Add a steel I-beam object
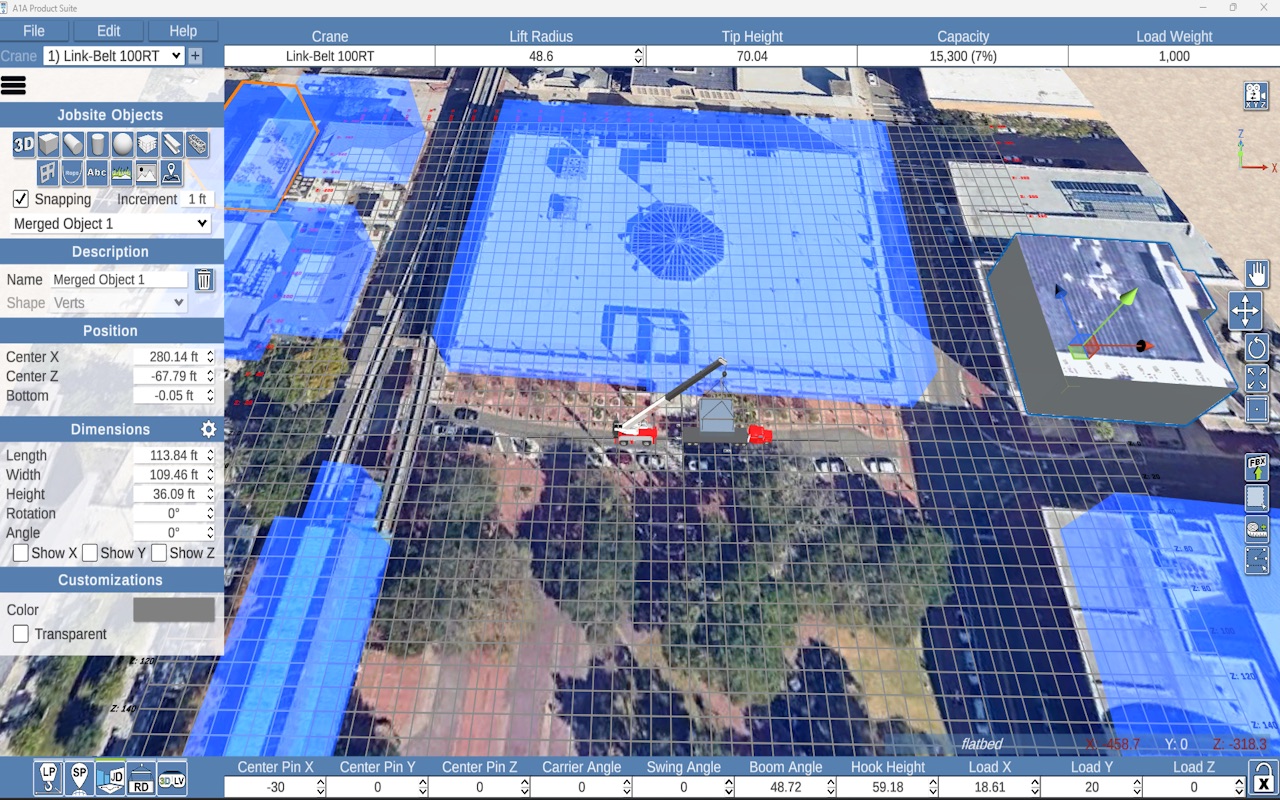This screenshot has height=800, width=1280. pos(172,145)
